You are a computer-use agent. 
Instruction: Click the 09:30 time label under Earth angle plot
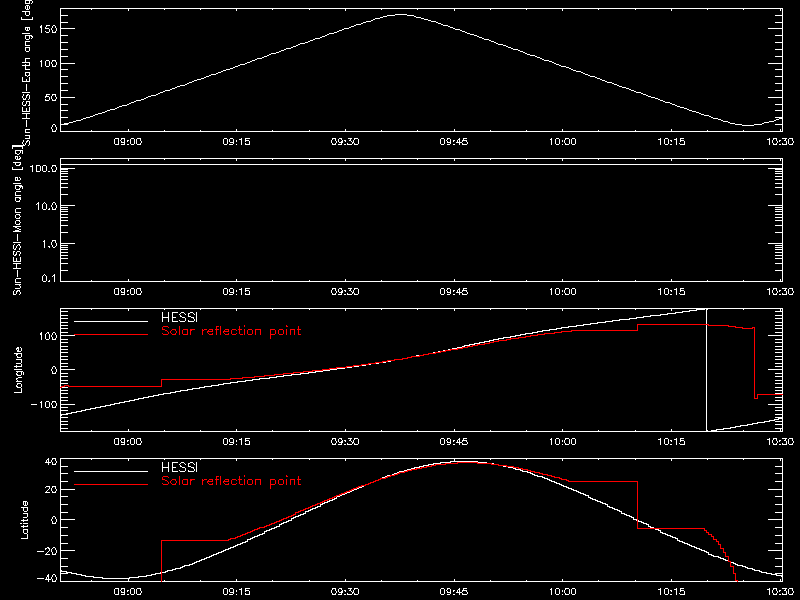click(345, 142)
